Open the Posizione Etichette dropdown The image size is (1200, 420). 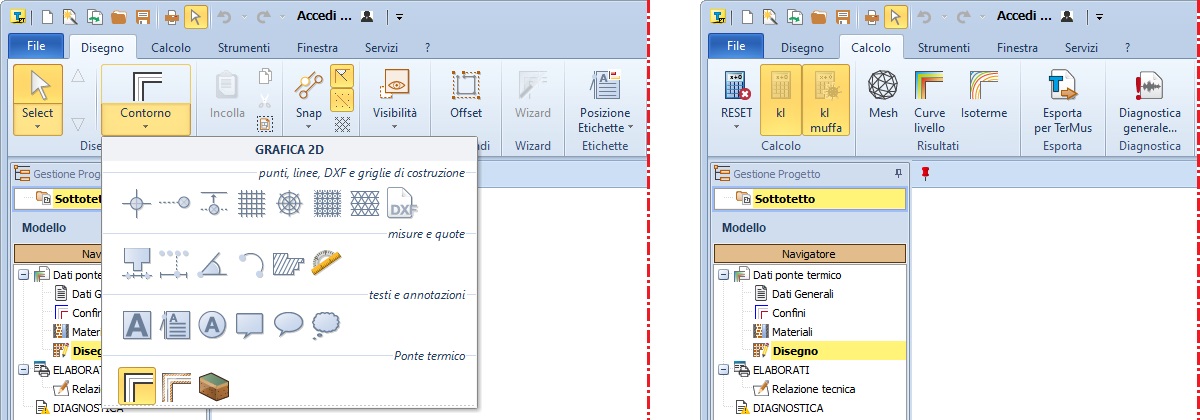(x=632, y=127)
